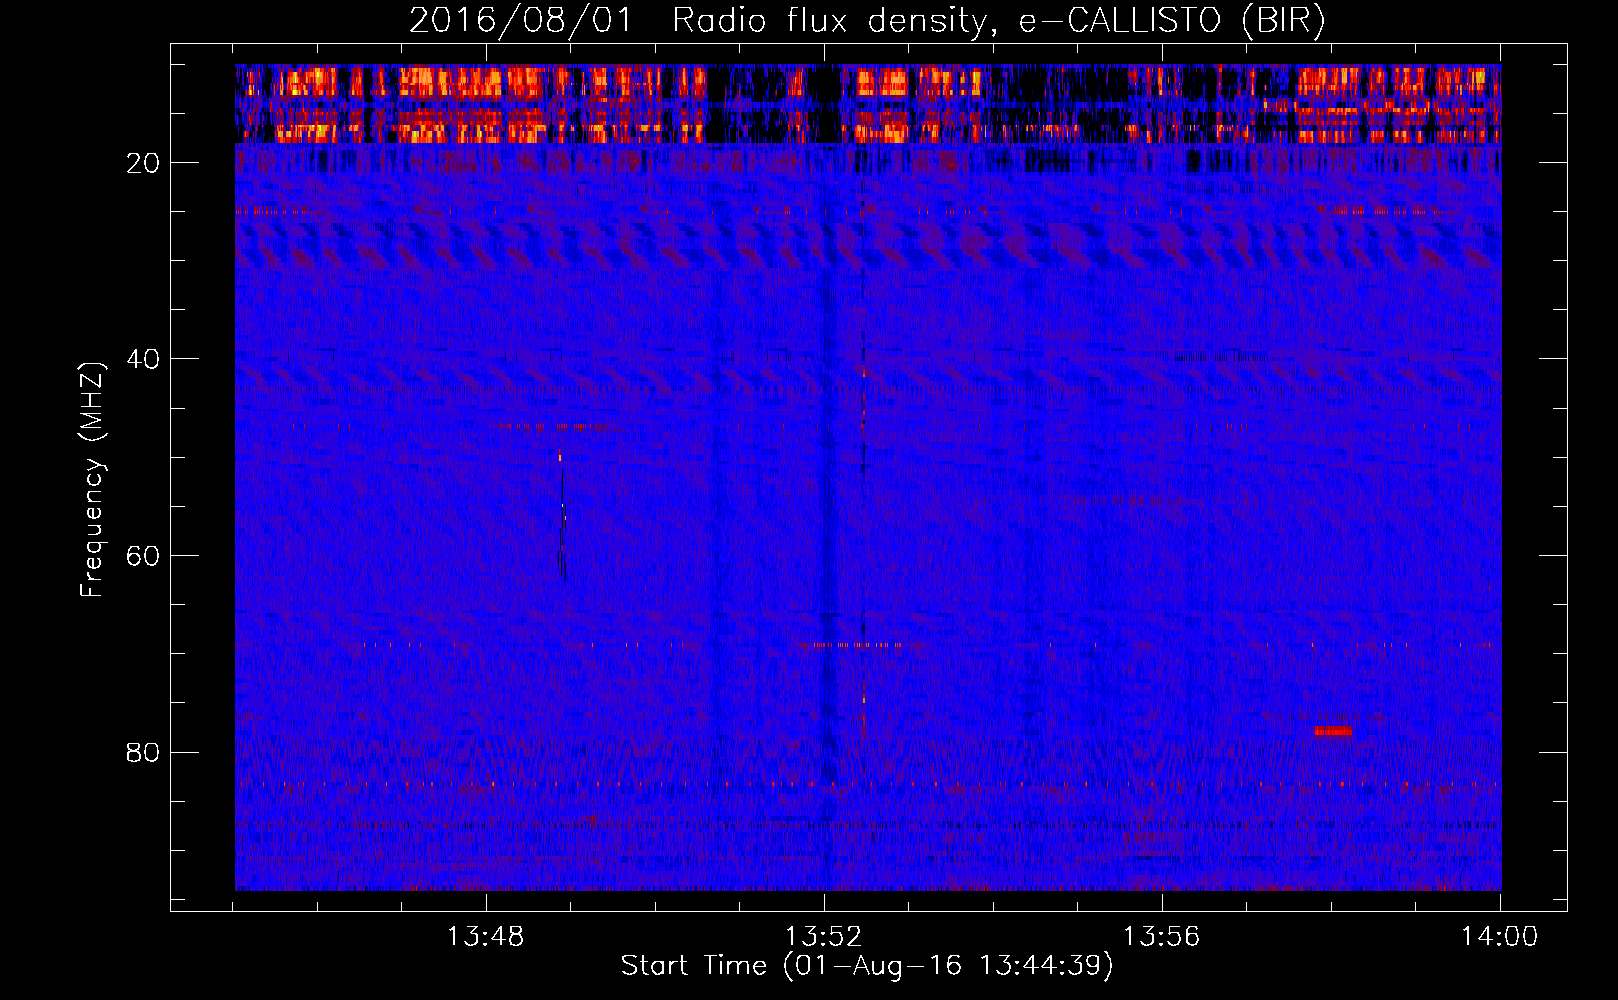Click the bright red burst near 78 MHz
This screenshot has height=1000, width=1618.
coord(1333,731)
